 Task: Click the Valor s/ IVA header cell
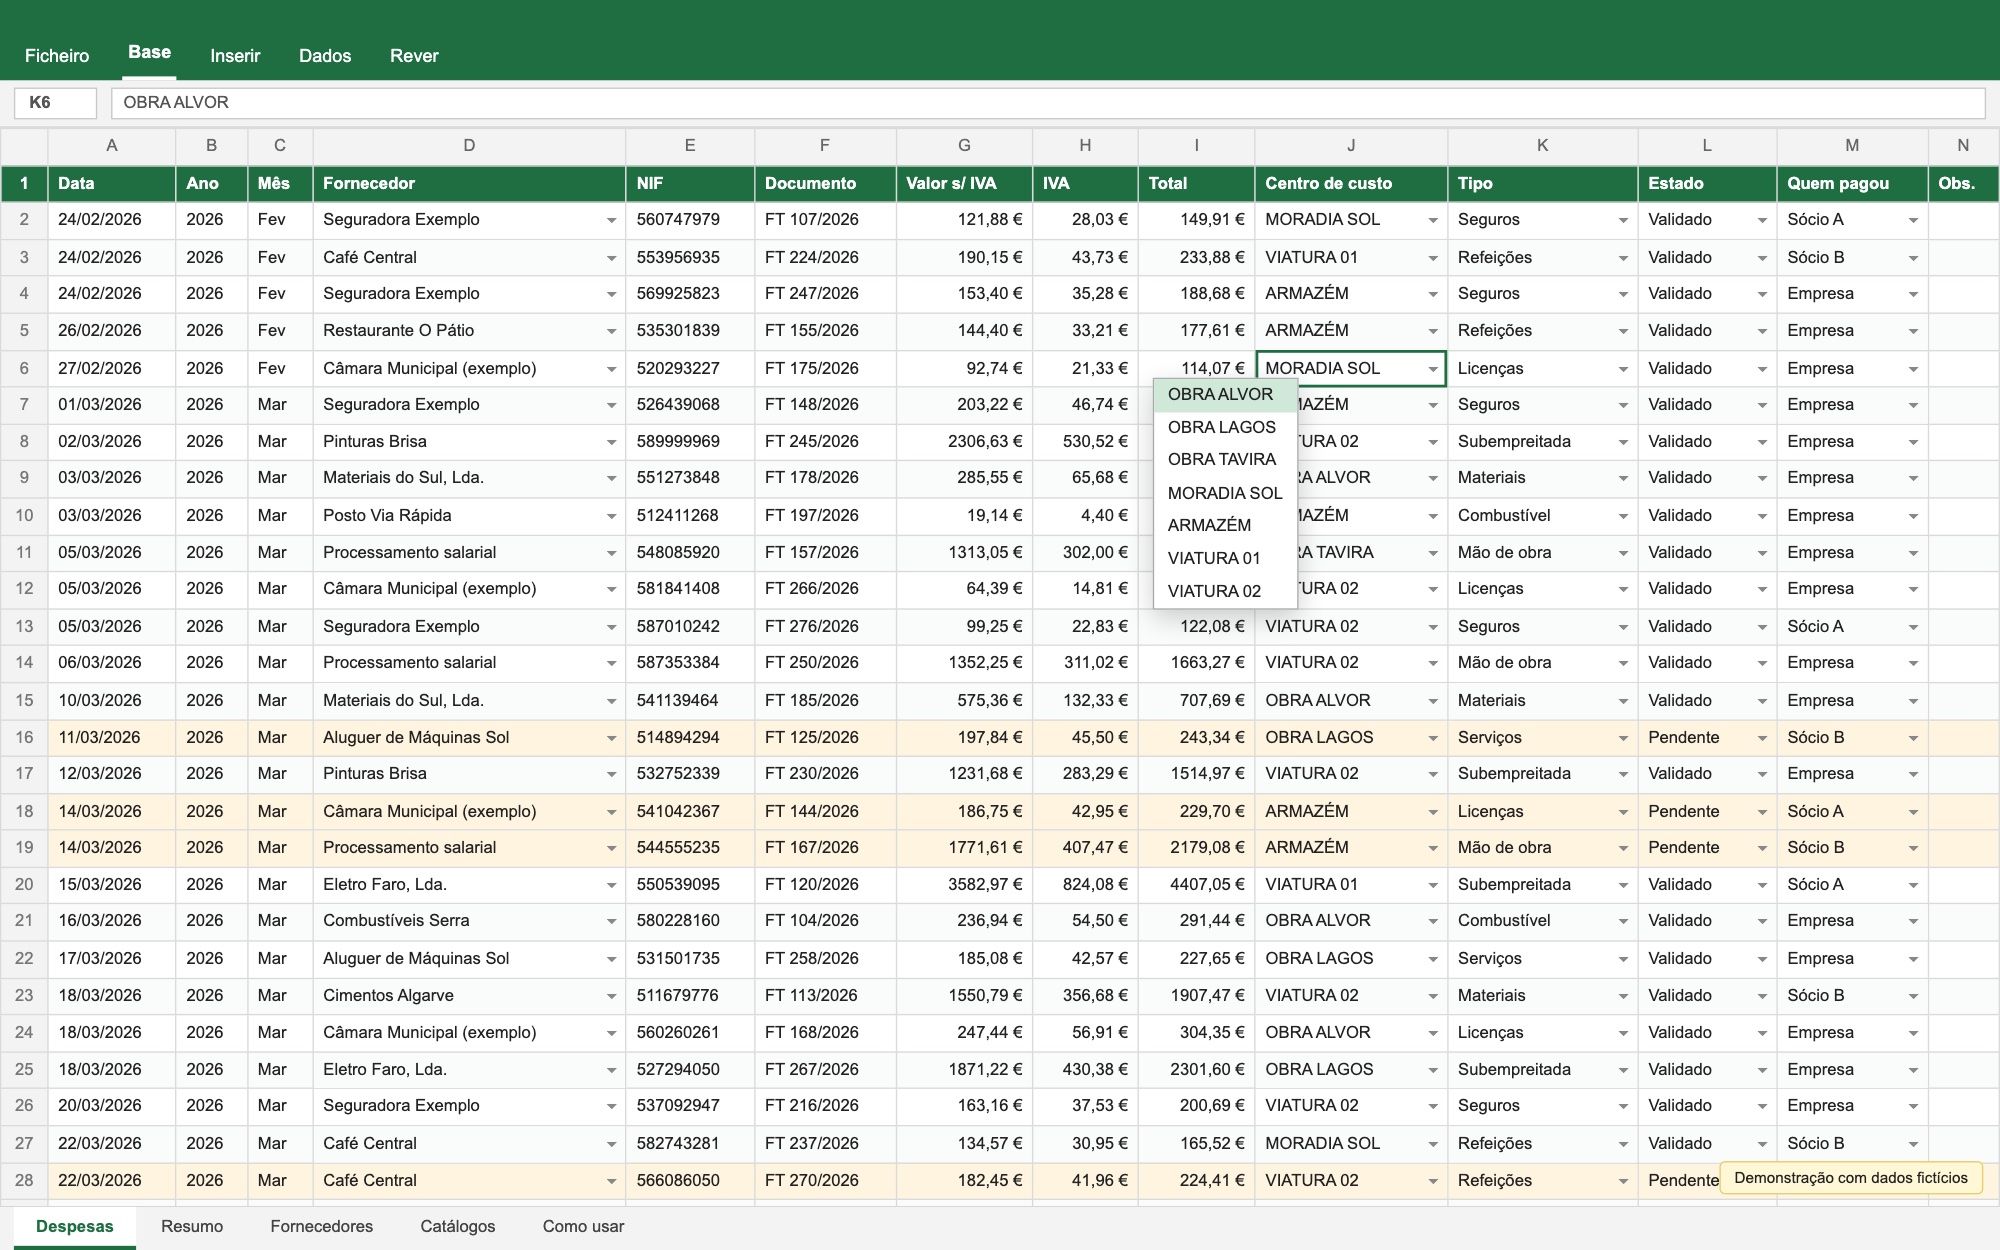coord(964,184)
